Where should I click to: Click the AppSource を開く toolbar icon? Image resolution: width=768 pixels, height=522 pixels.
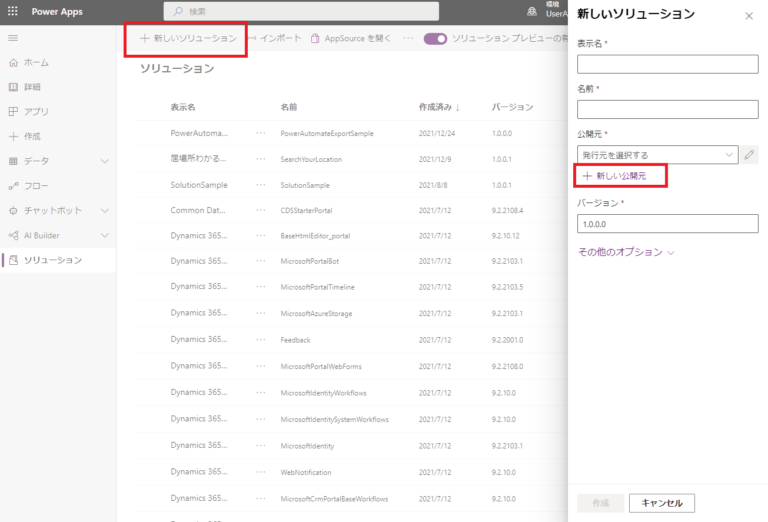(x=316, y=38)
